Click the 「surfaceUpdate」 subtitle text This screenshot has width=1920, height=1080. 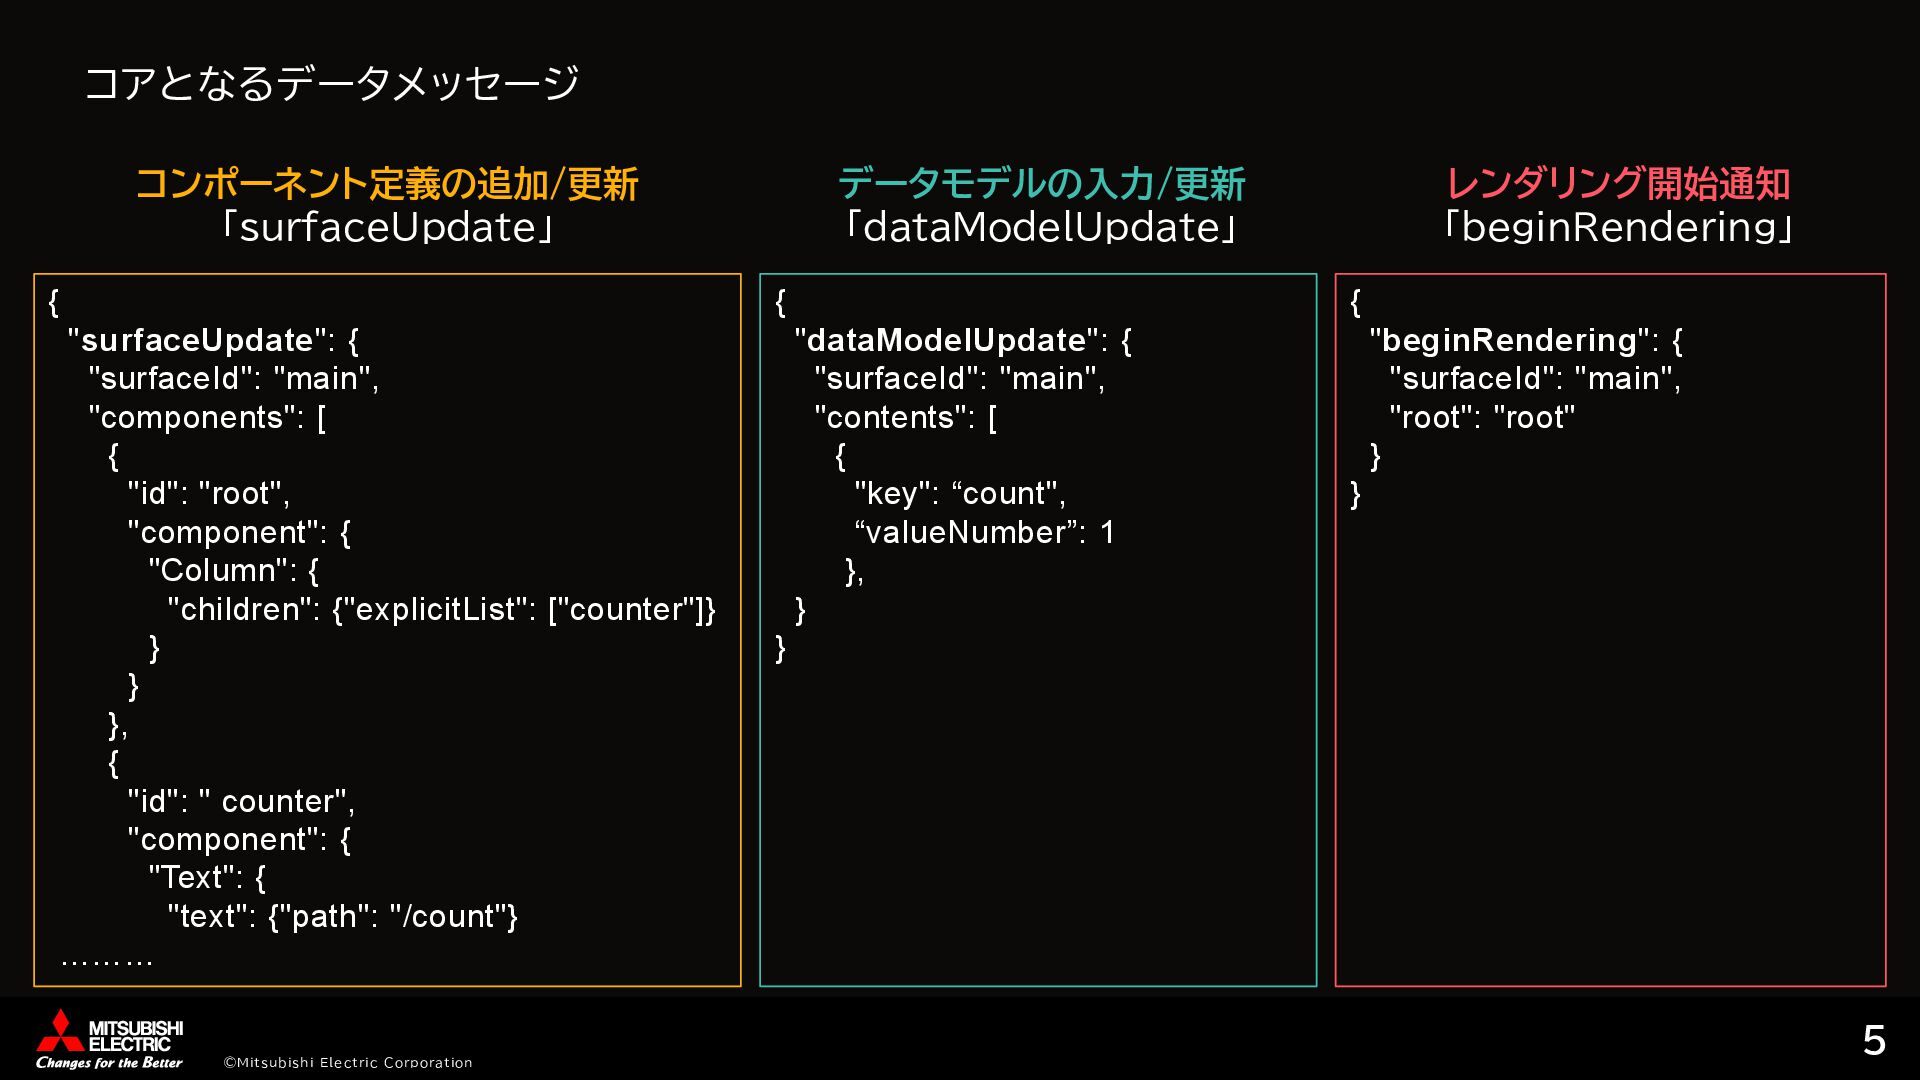pos(386,228)
